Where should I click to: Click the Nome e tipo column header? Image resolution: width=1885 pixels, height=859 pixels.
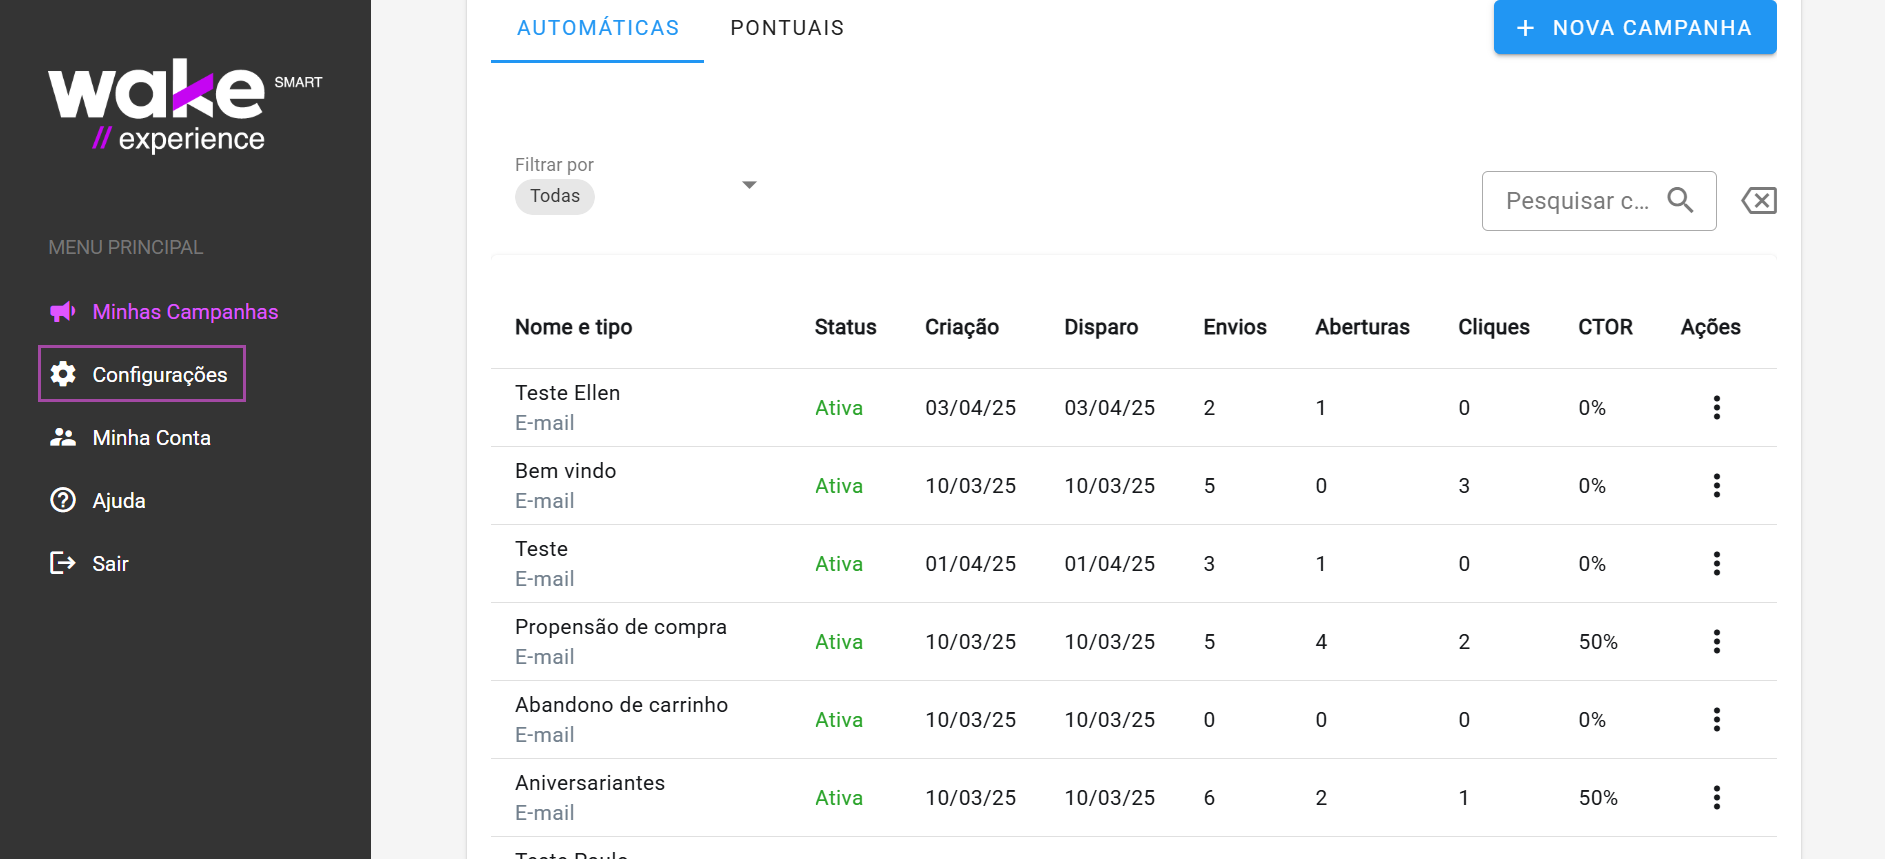573,327
